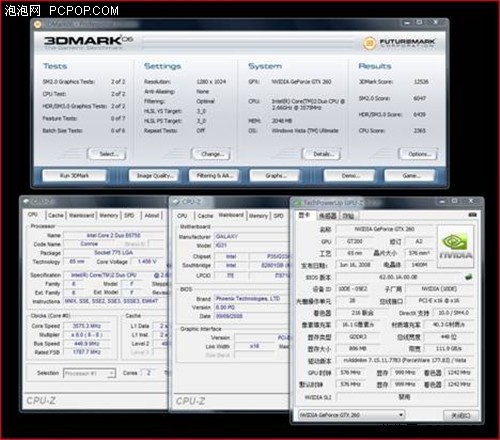Open system Details button

point(322,154)
